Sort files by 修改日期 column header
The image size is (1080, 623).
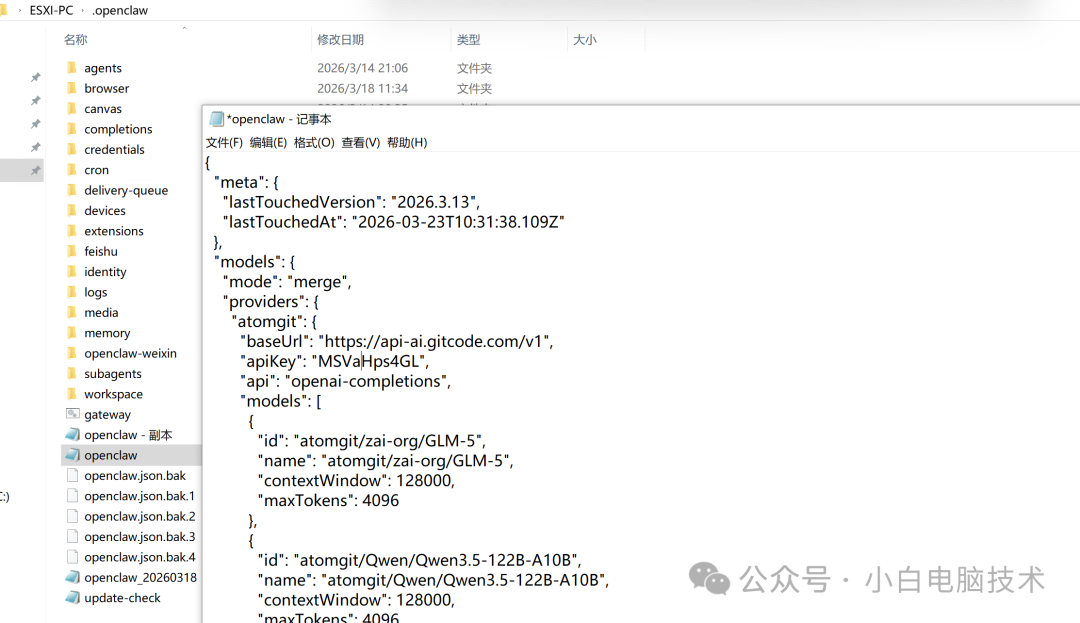click(x=340, y=40)
